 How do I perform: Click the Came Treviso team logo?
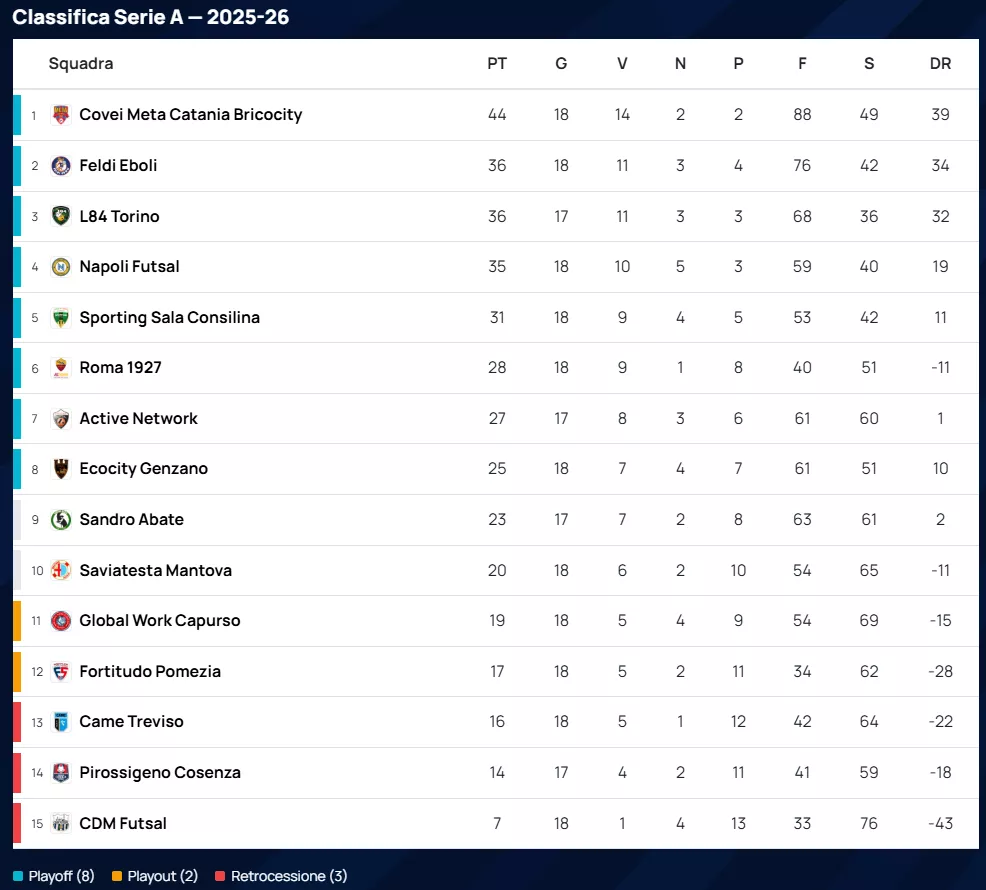click(61, 722)
